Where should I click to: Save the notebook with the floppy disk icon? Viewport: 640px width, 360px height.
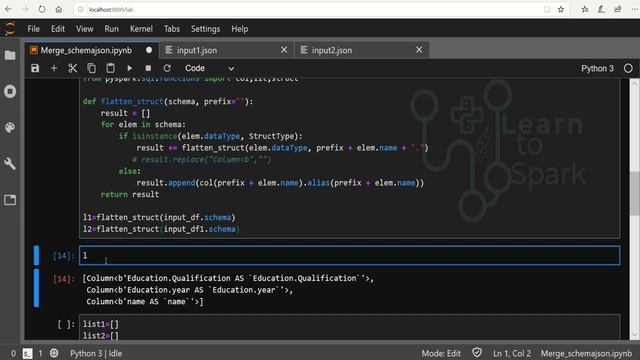pyautogui.click(x=35, y=68)
